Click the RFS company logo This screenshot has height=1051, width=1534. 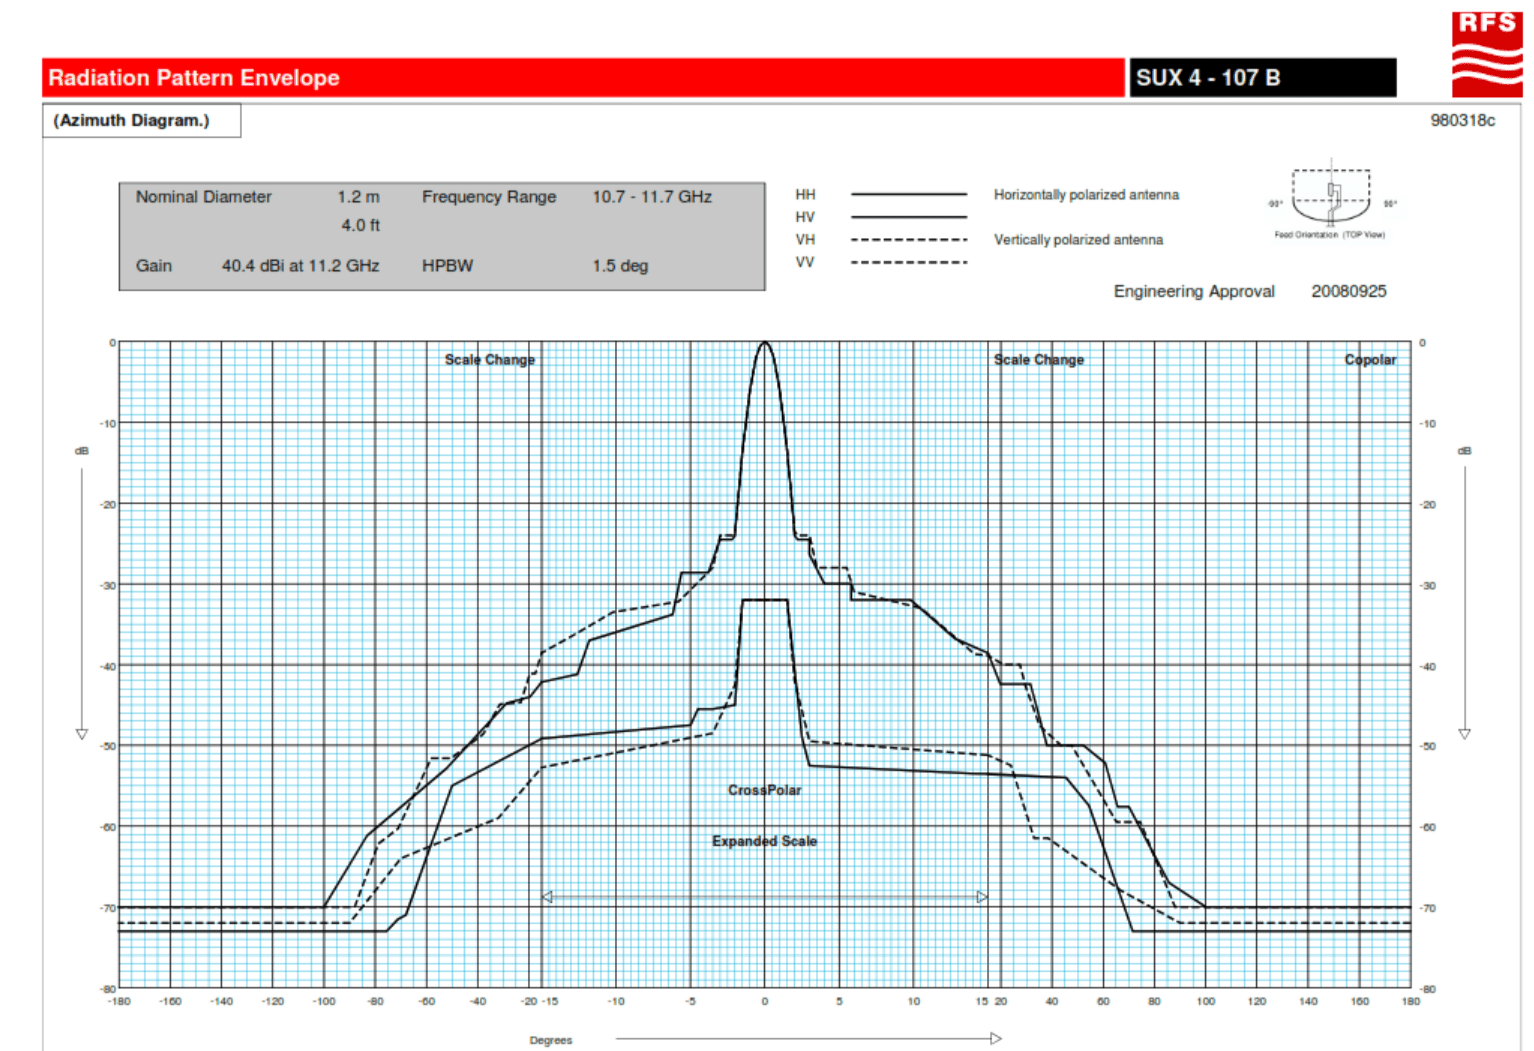tap(1487, 54)
